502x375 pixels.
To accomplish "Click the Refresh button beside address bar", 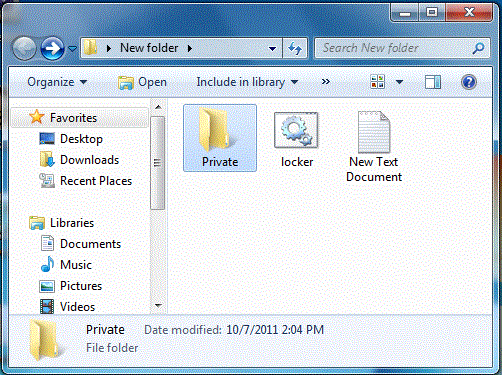I will point(295,49).
